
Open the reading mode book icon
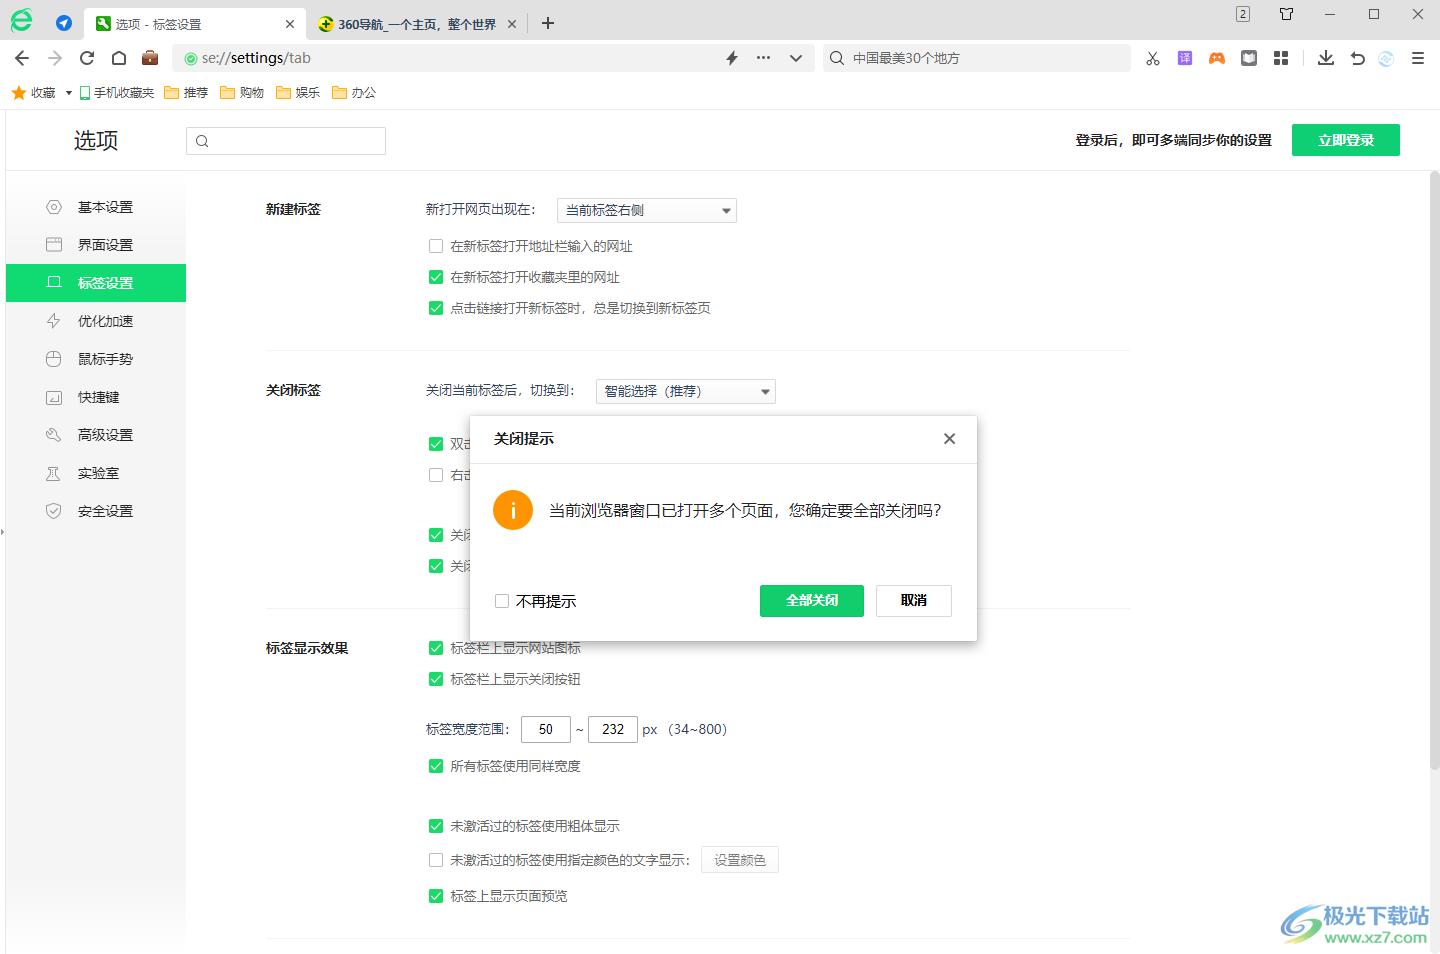1249,58
